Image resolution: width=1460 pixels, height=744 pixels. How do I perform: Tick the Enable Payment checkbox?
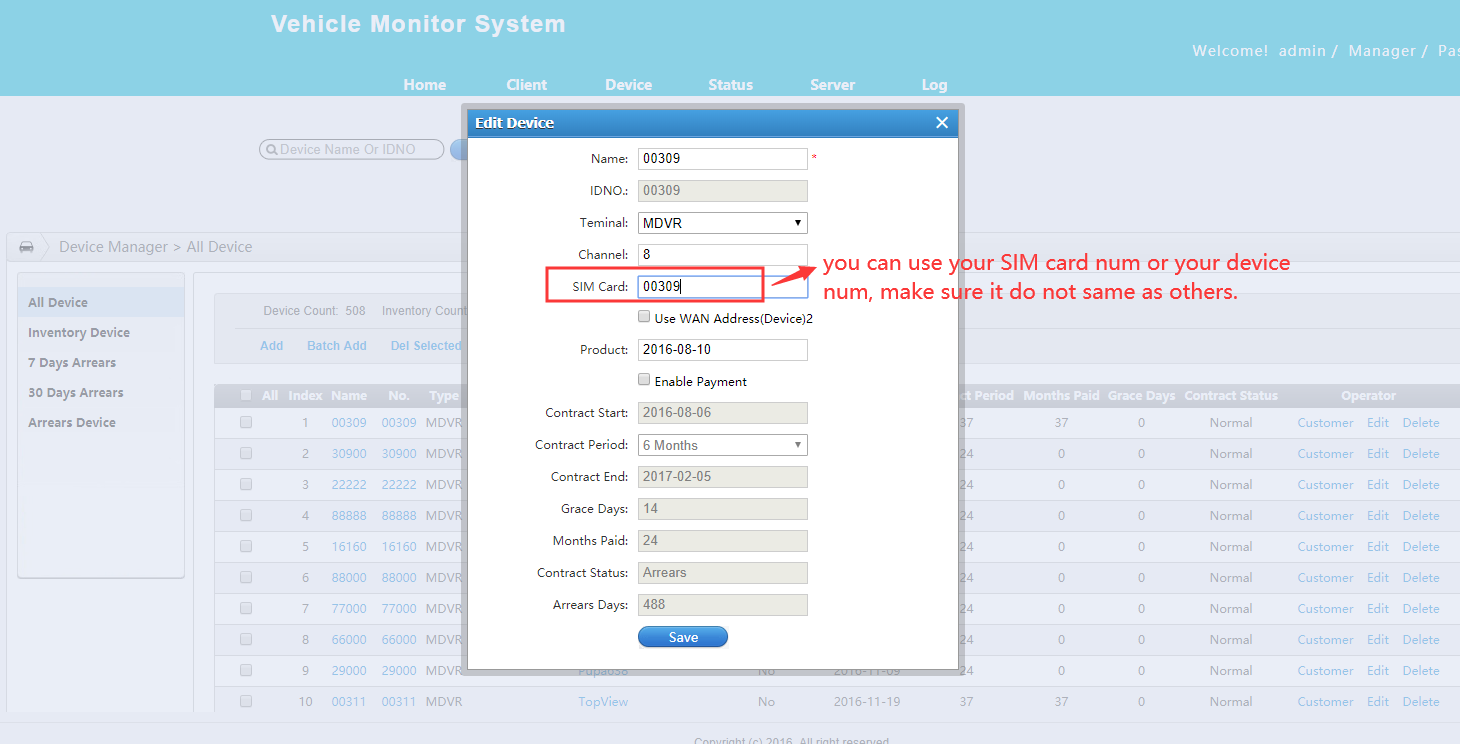point(644,380)
